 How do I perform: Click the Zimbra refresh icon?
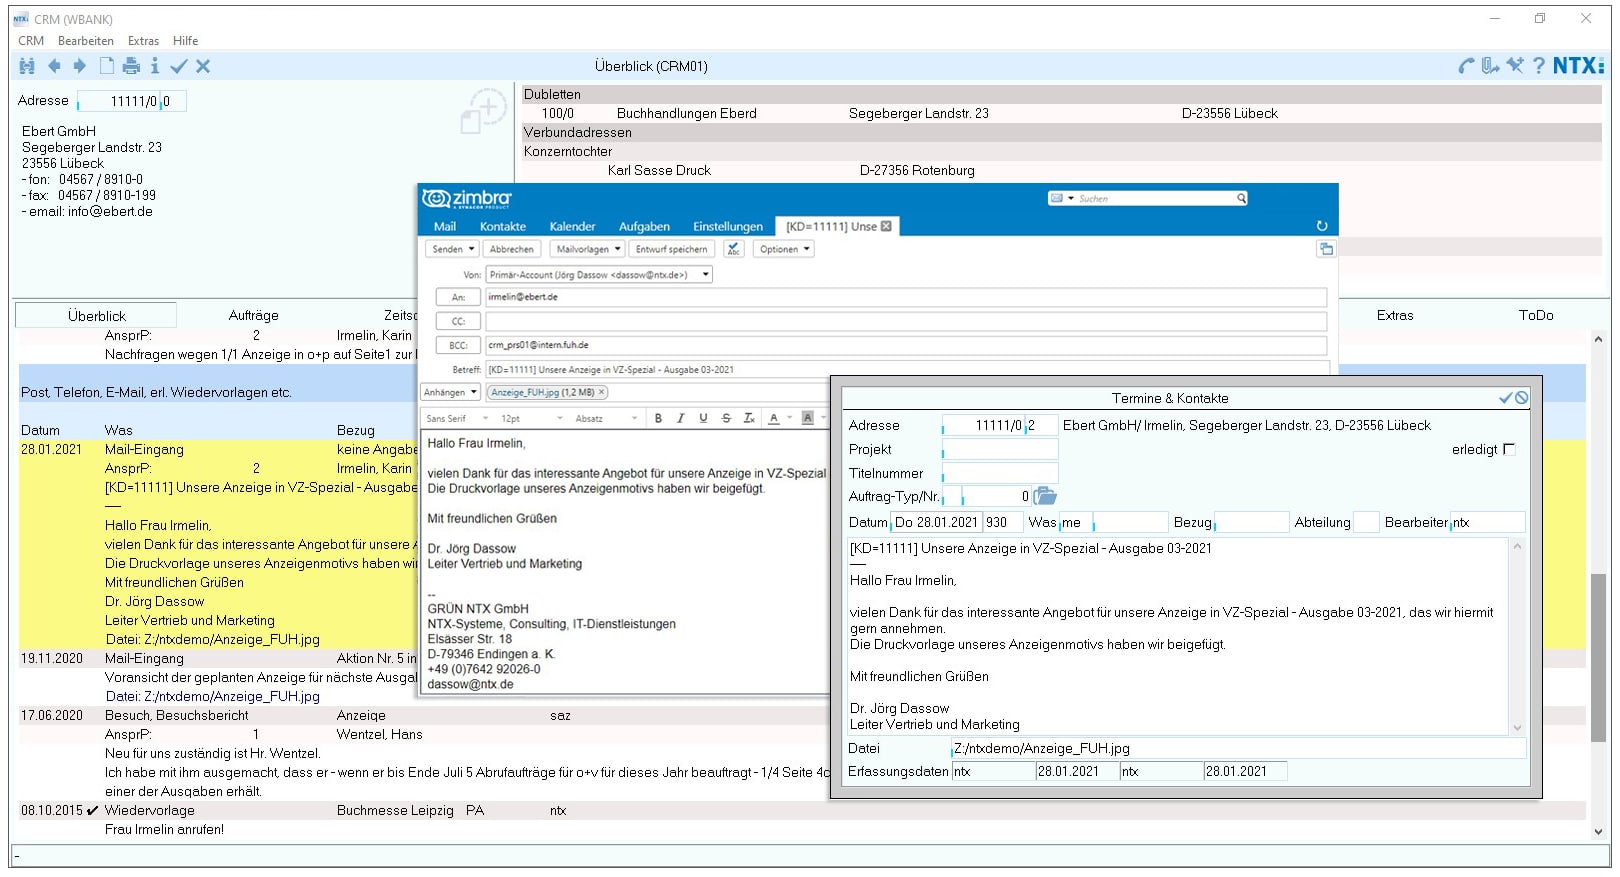(x=1322, y=226)
